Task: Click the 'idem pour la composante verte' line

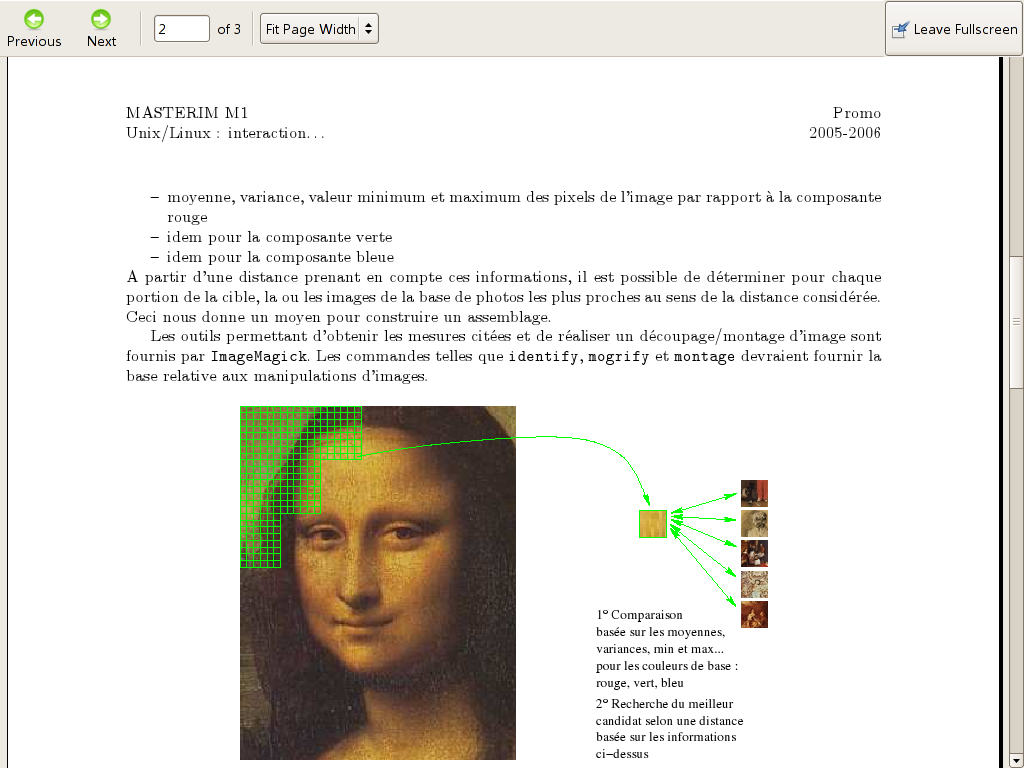Action: click(280, 237)
